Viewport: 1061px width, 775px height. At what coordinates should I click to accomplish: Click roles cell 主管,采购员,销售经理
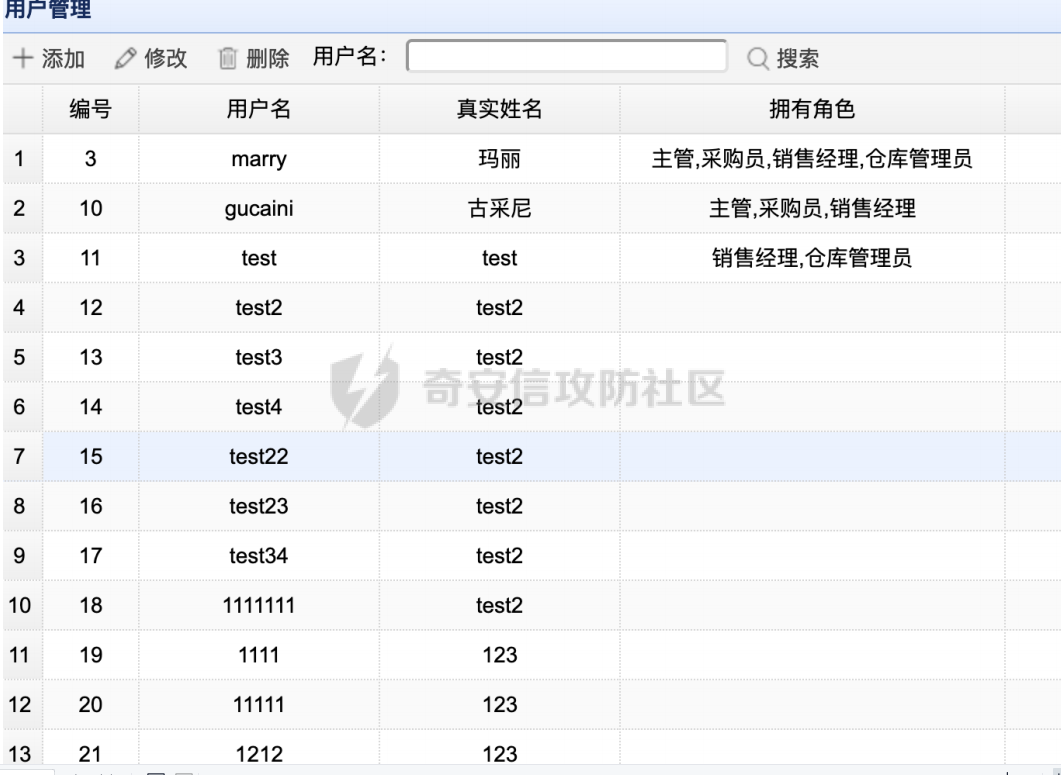[812, 208]
